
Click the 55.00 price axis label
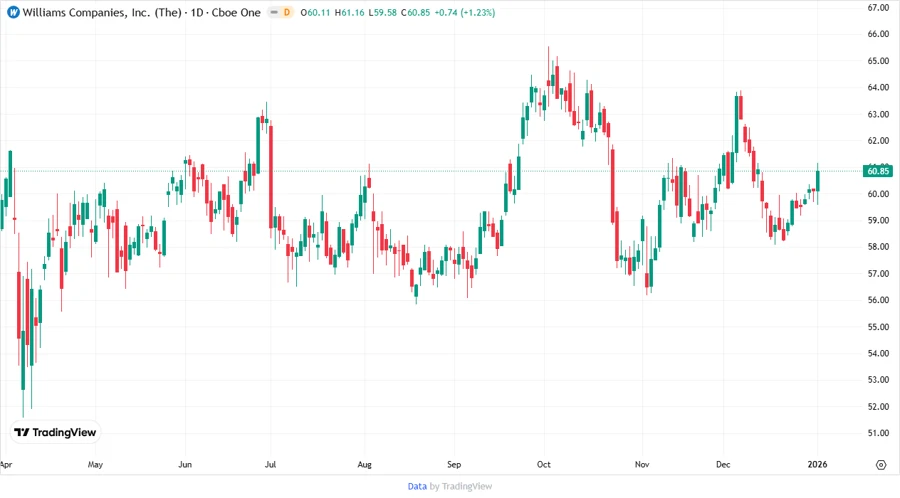(878, 327)
